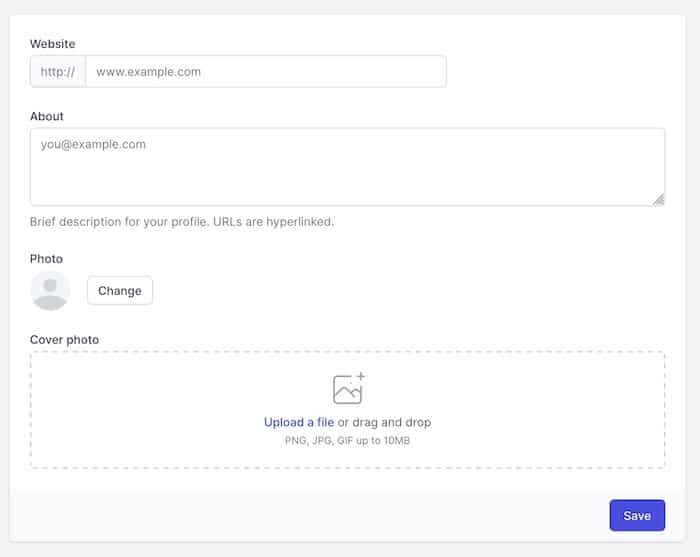Click the Cover photo label
Image resolution: width=700 pixels, height=557 pixels.
click(64, 340)
